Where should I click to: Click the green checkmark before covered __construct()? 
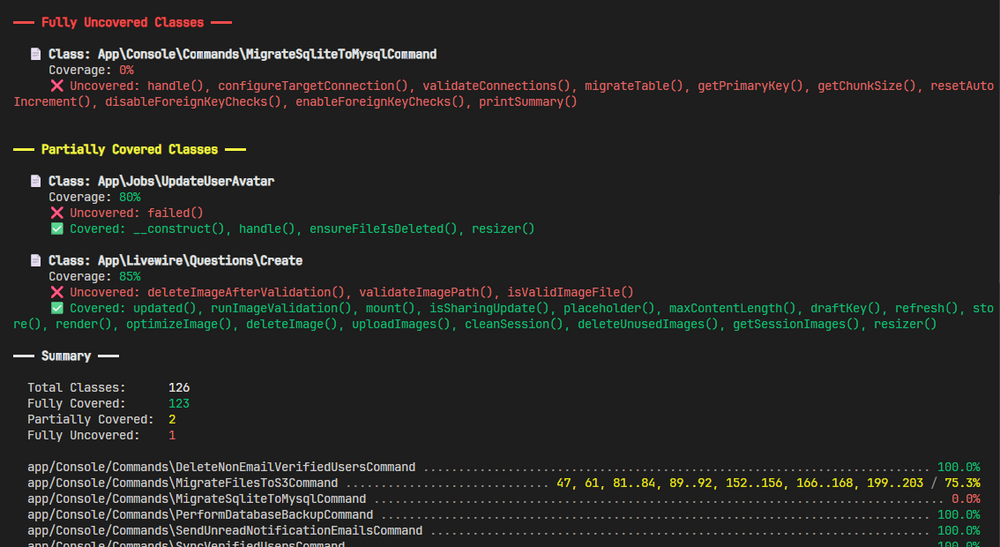pos(56,229)
